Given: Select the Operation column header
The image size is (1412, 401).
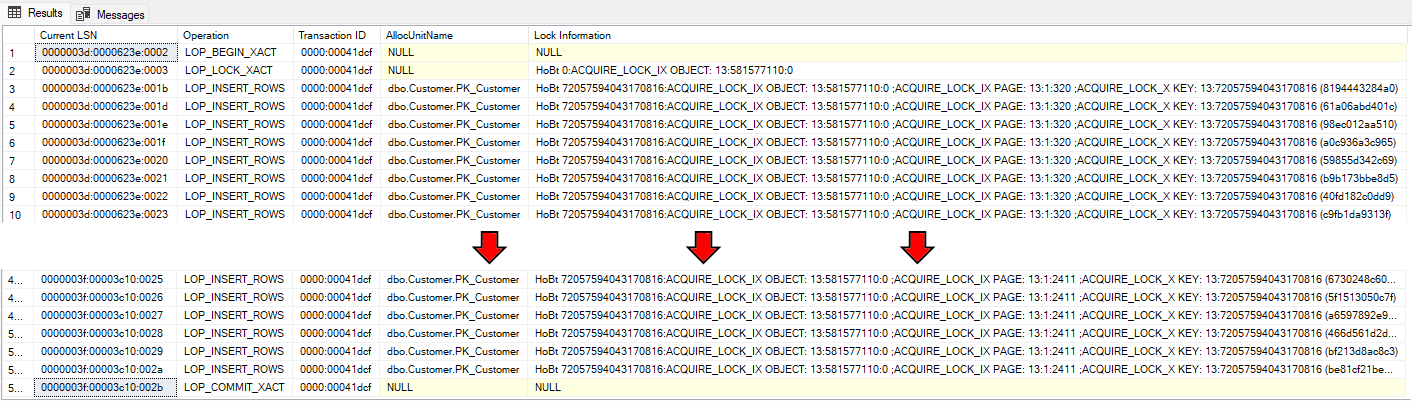Looking at the screenshot, I should (237, 35).
